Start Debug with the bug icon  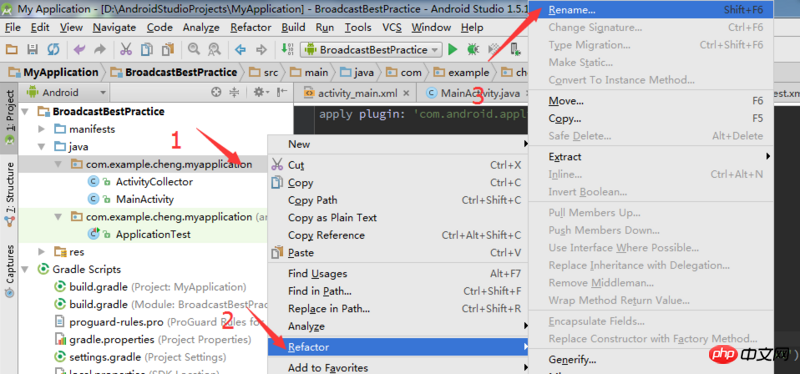(x=473, y=49)
